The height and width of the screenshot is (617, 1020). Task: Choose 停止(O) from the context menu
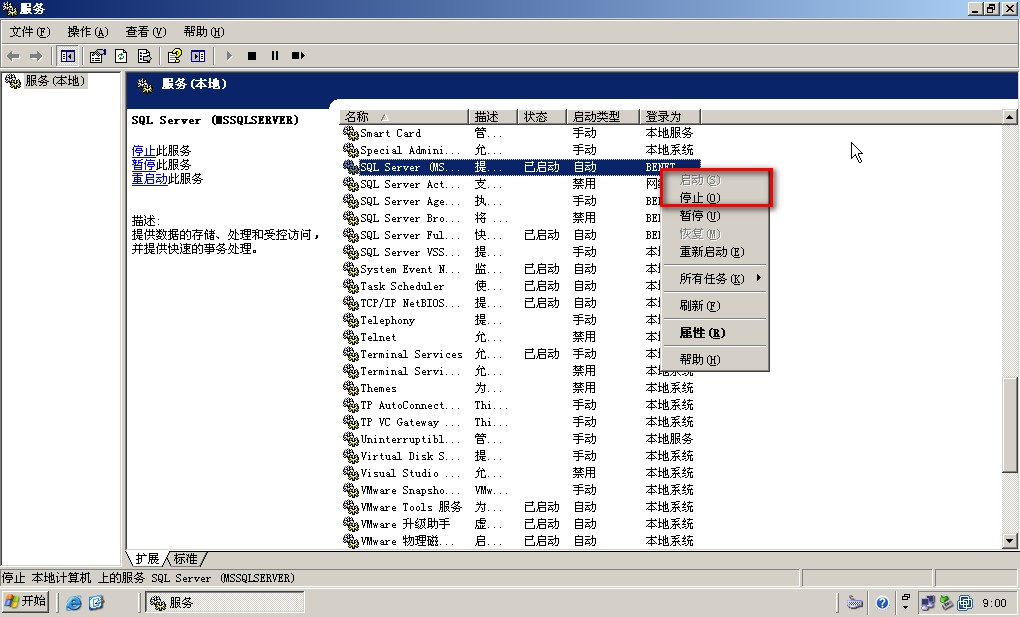pos(715,198)
